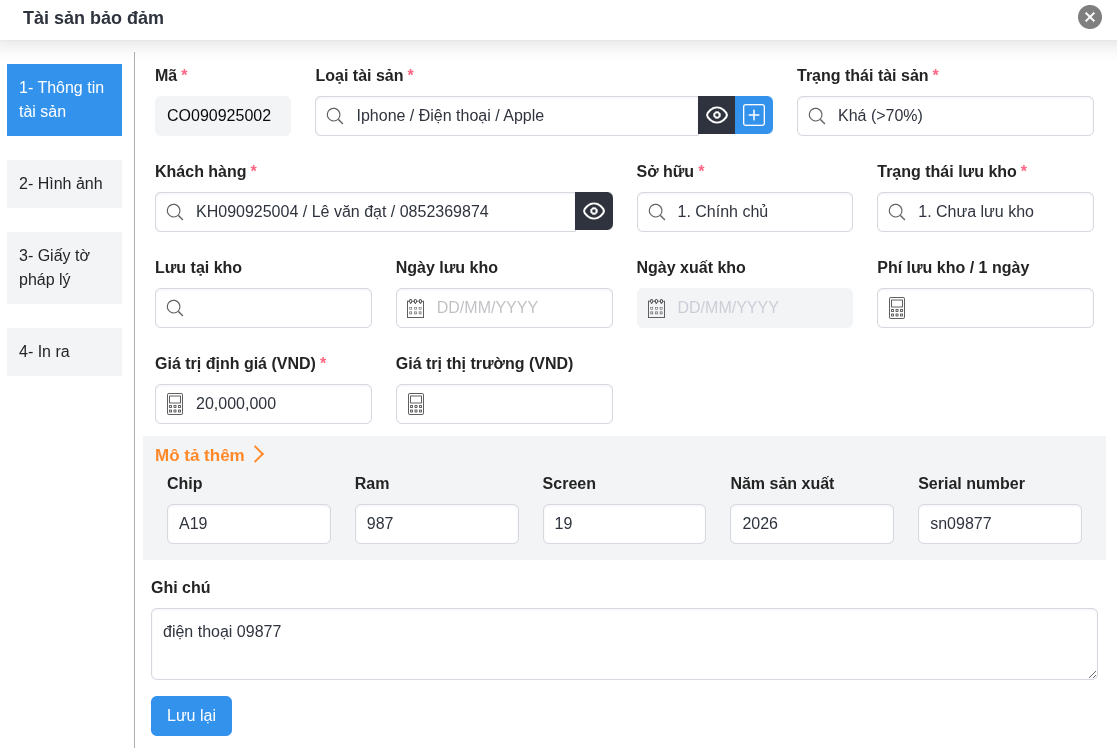Click into the Ghi chú text area

[x=624, y=644]
